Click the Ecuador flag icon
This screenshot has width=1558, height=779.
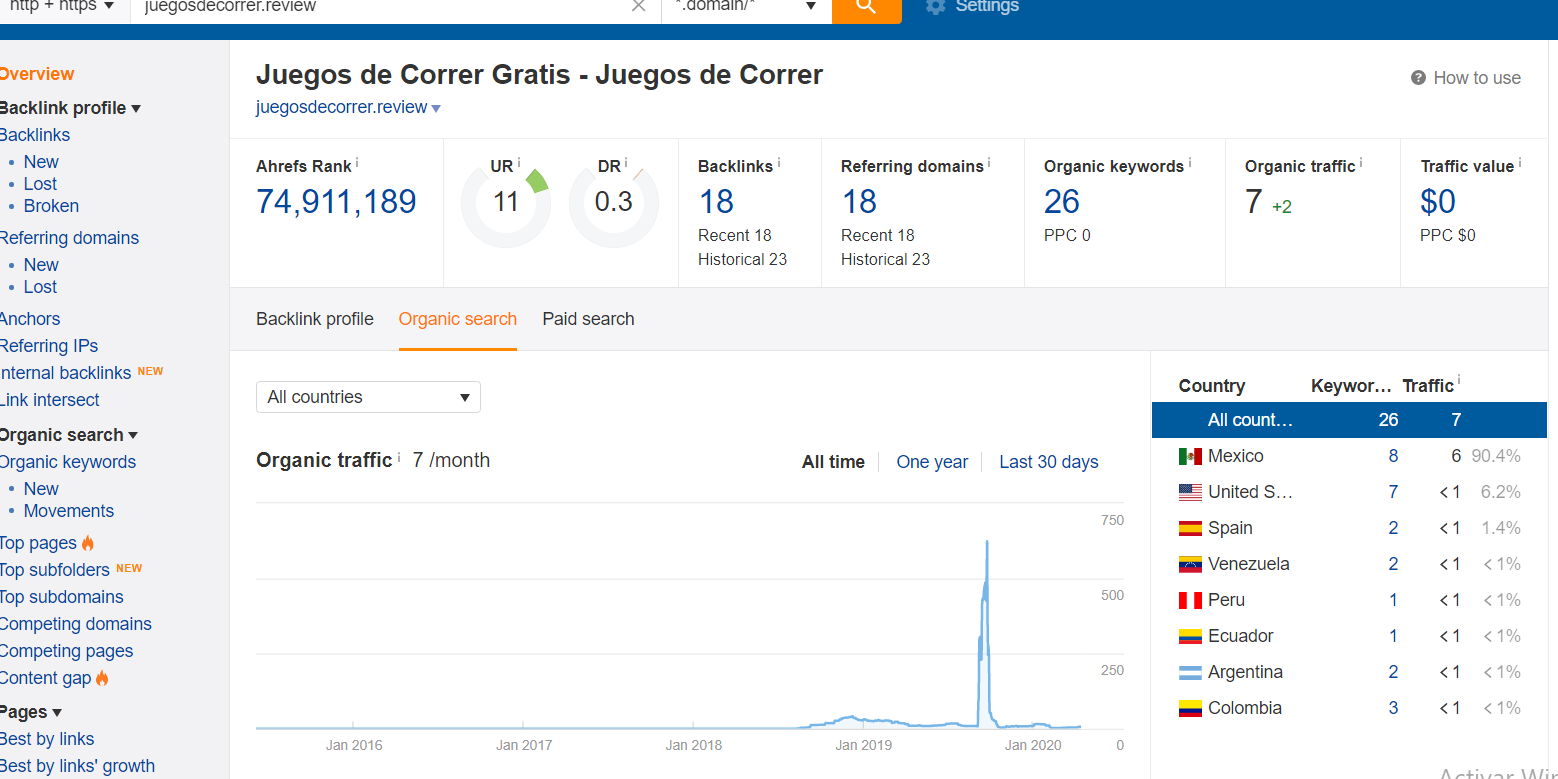pos(1190,636)
